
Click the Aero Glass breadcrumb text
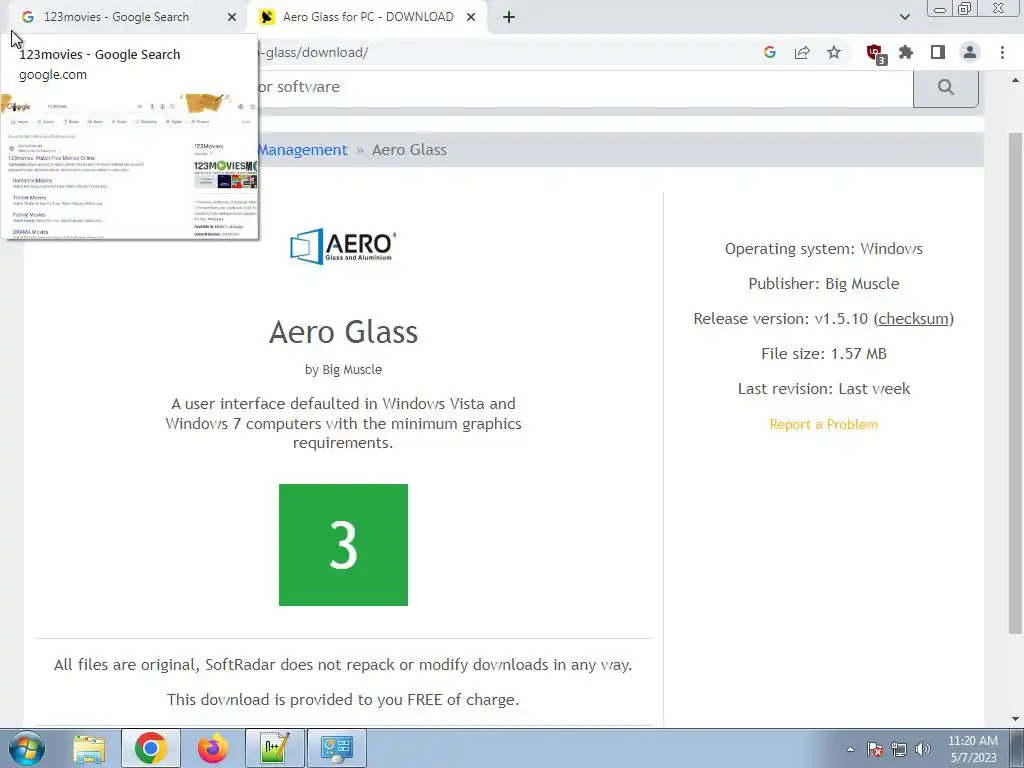click(x=409, y=150)
